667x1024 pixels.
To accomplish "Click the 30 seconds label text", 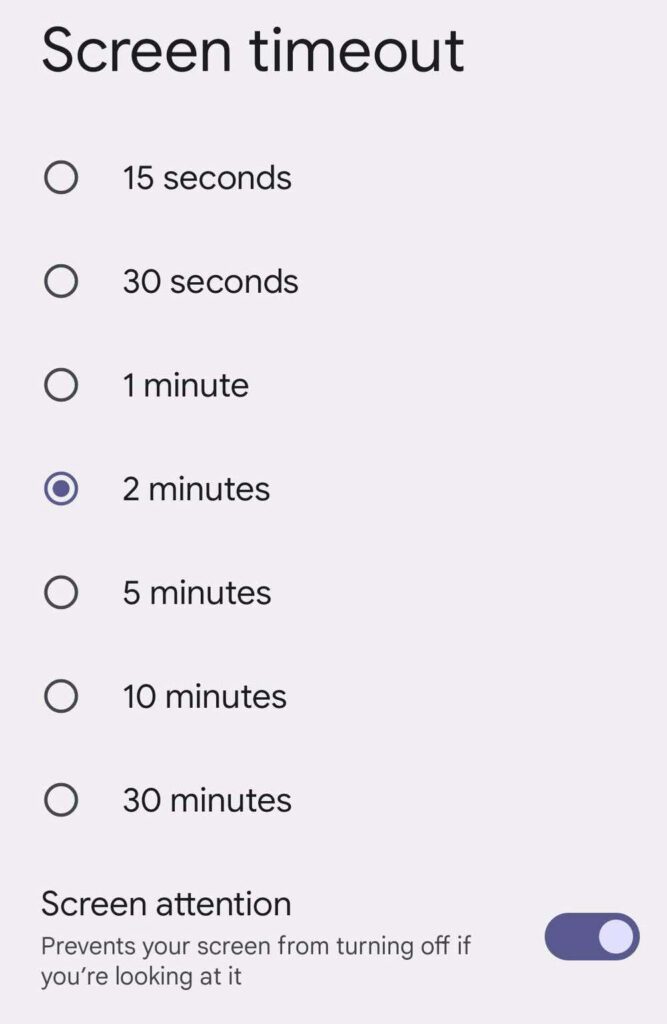I will [210, 281].
